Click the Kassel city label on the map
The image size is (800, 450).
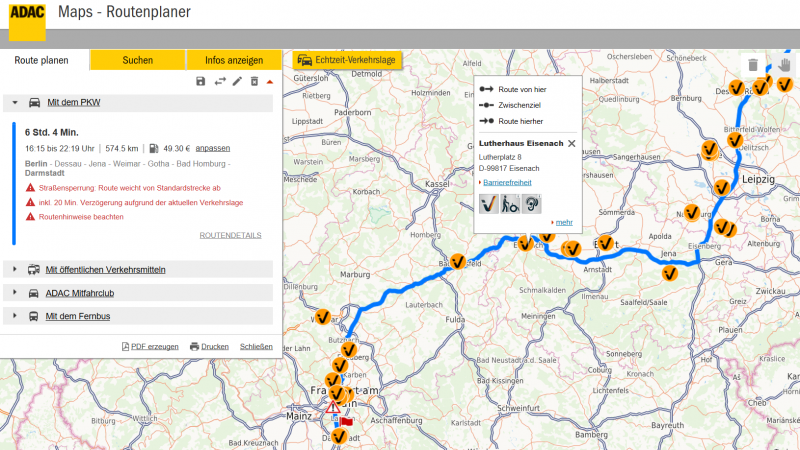tap(437, 184)
